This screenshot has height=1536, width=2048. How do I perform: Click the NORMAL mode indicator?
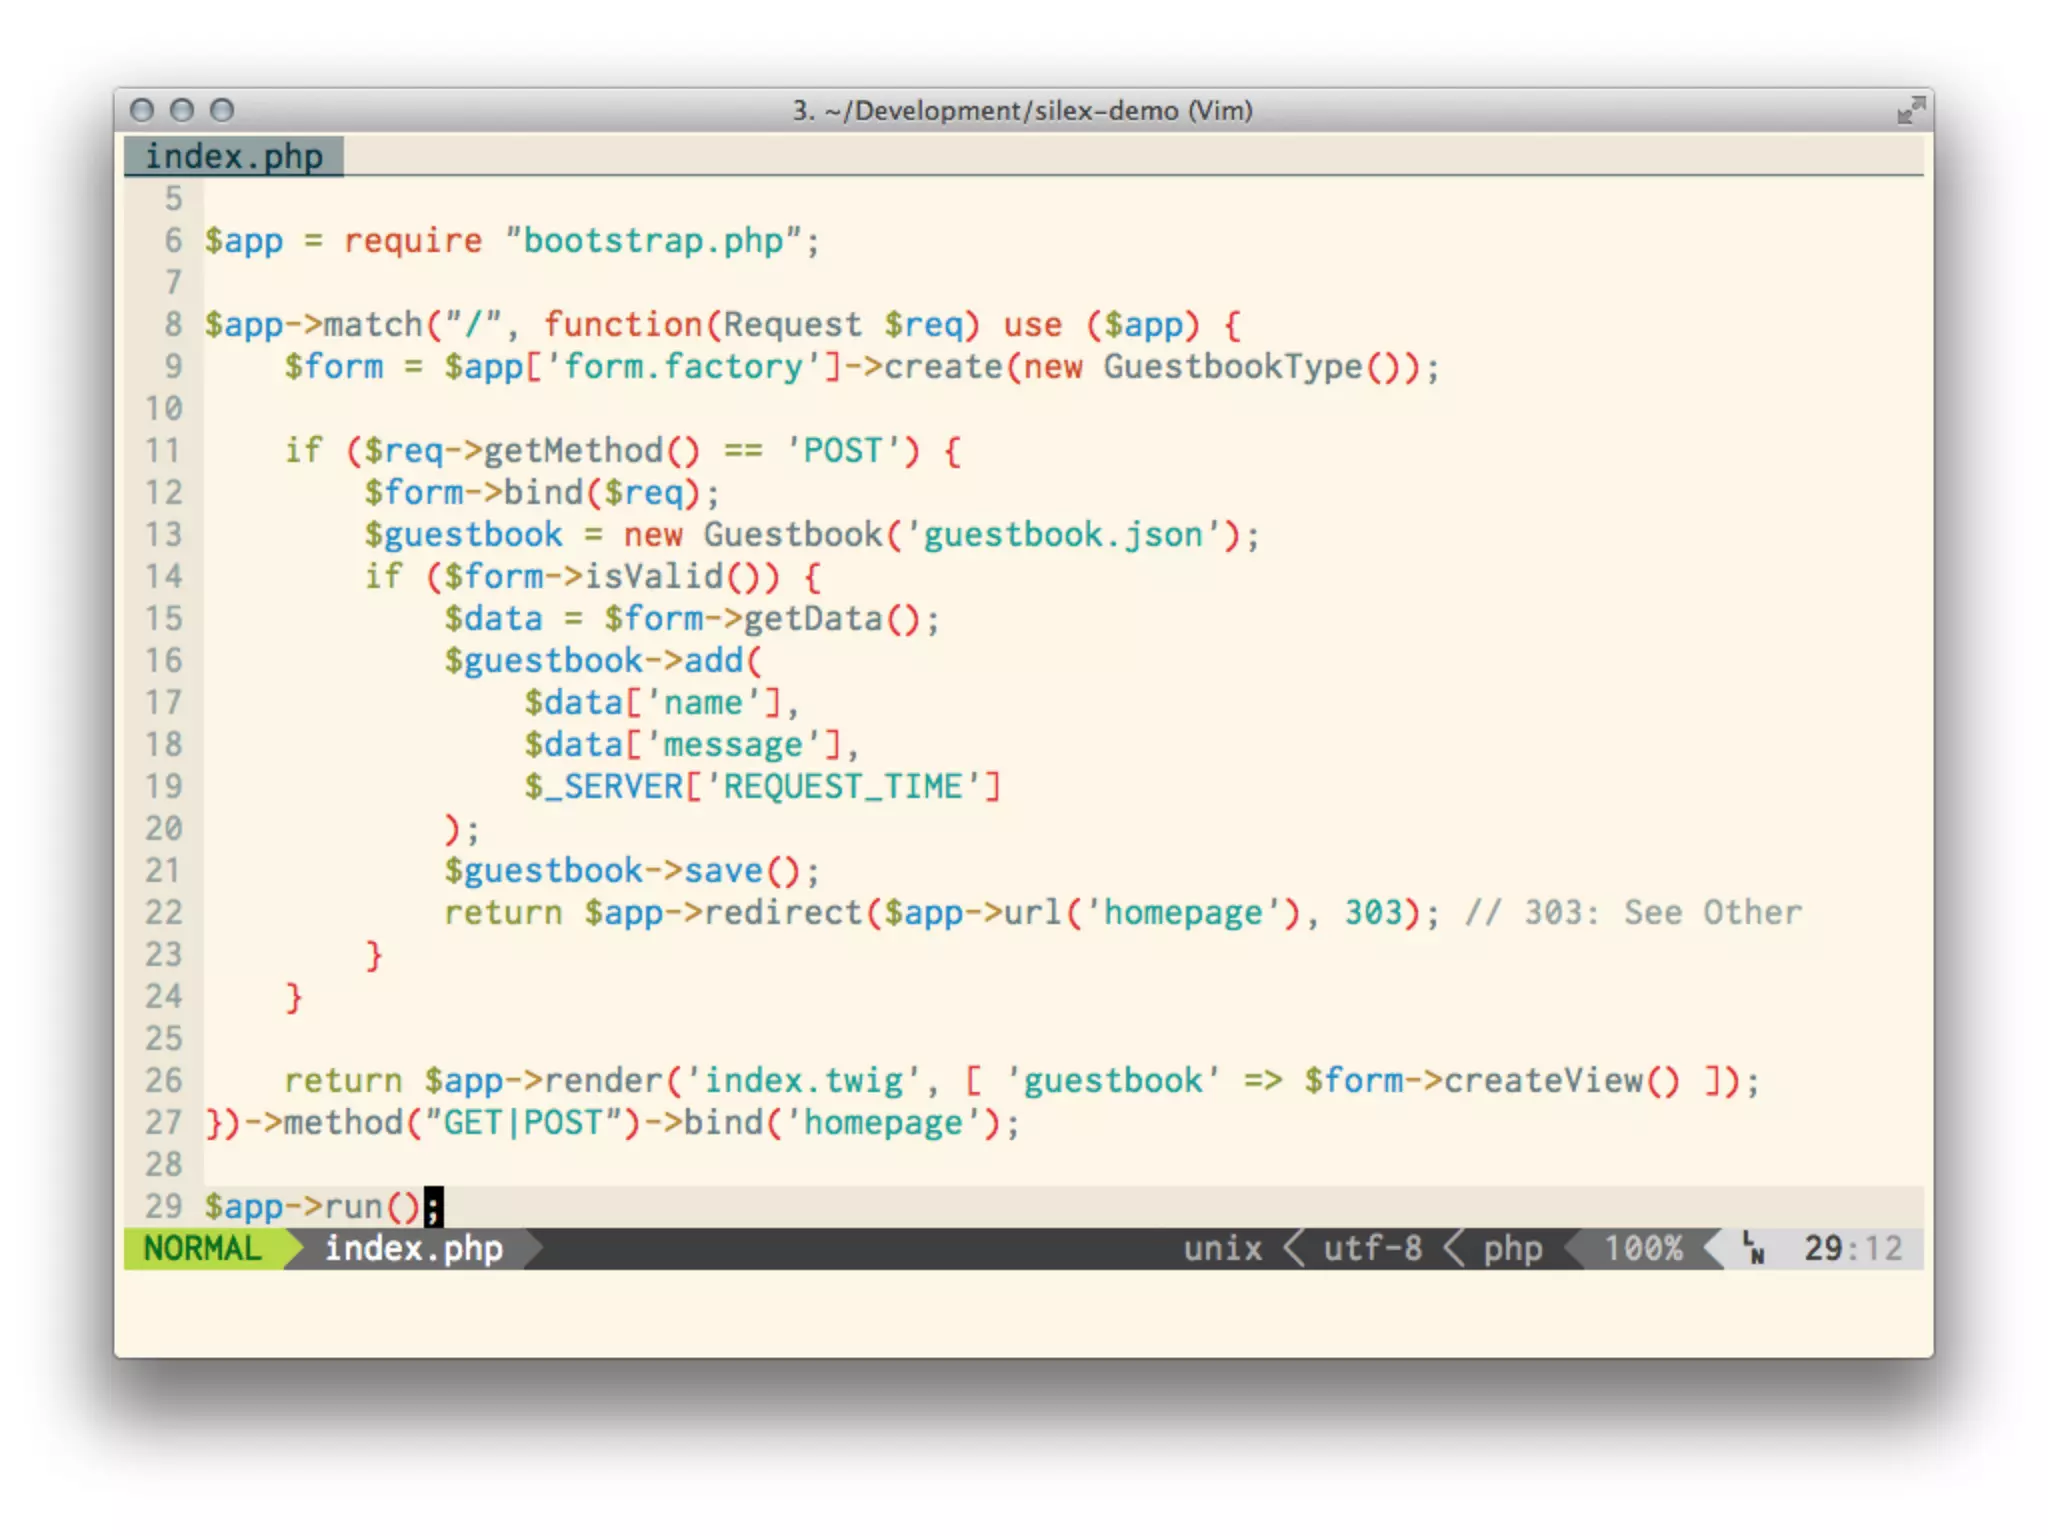[202, 1248]
